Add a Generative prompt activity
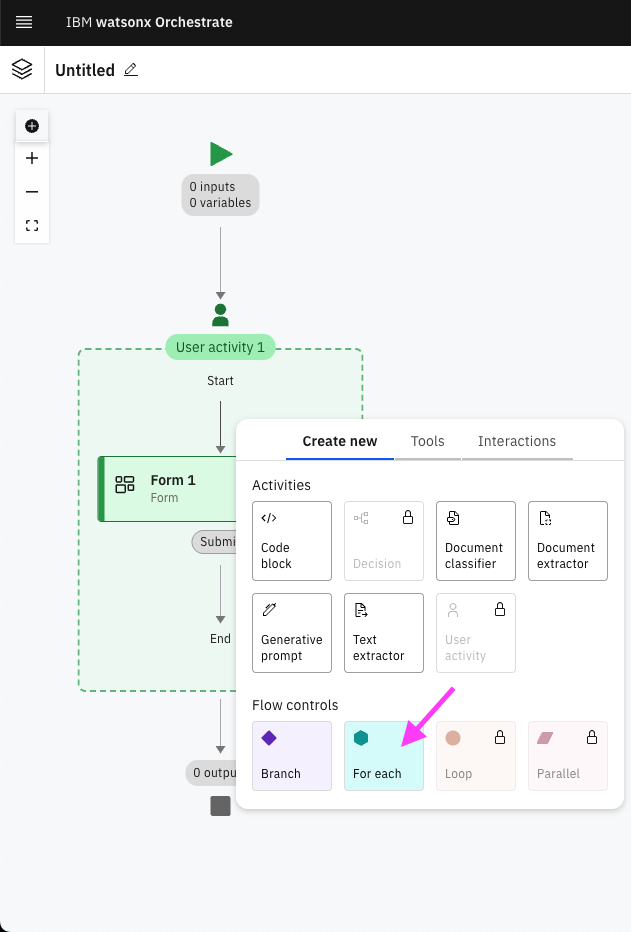The width and height of the screenshot is (631, 932). (292, 633)
